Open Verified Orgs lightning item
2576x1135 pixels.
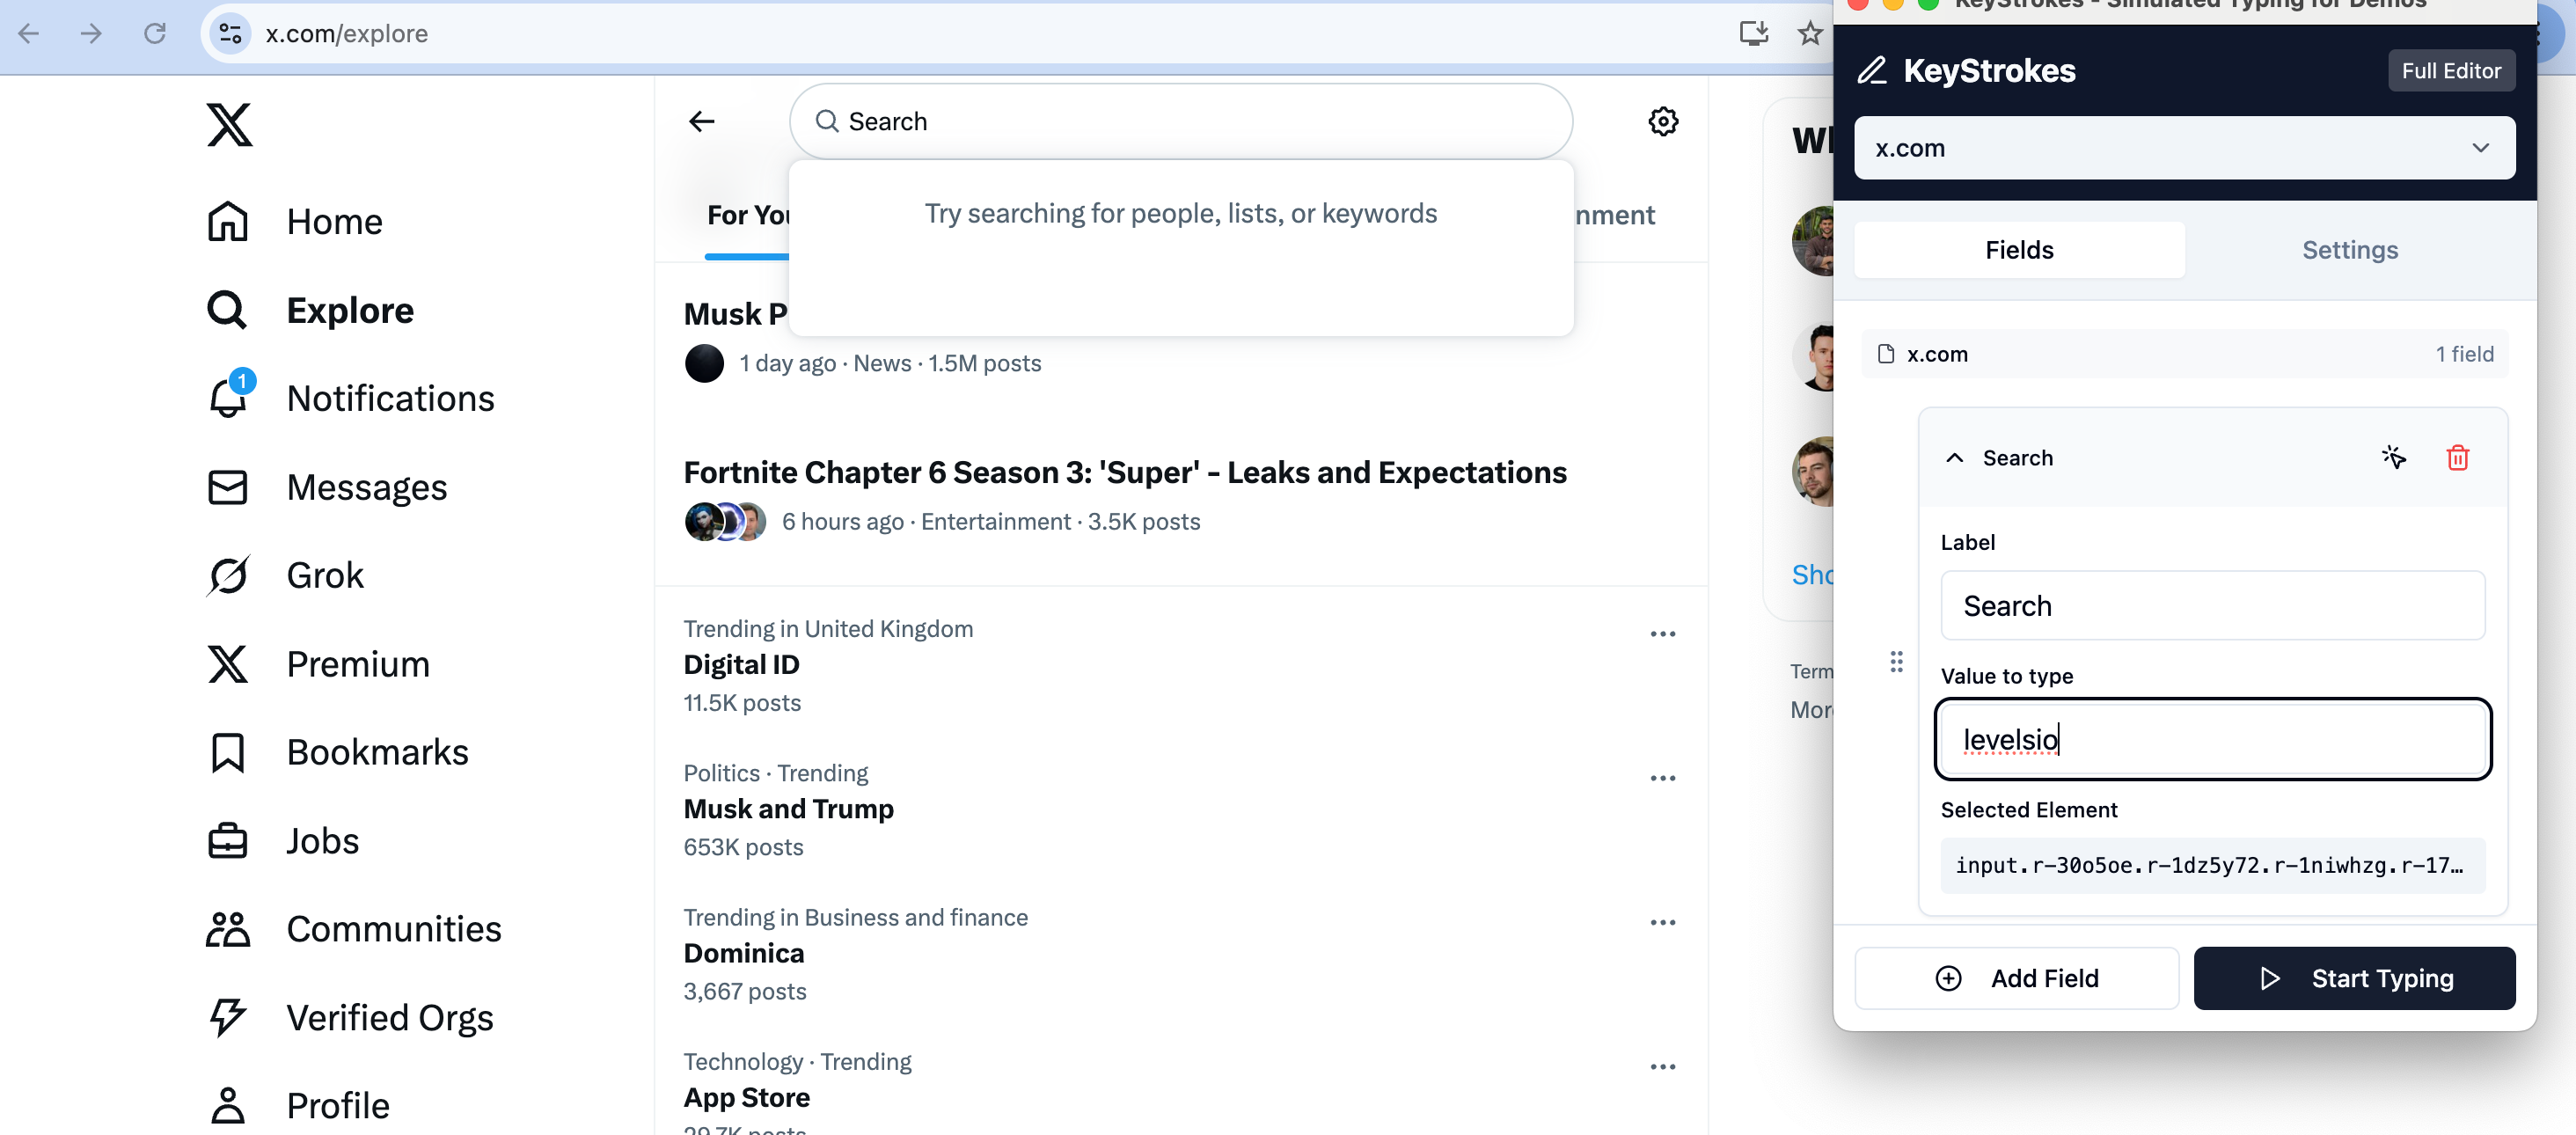[x=349, y=1017]
